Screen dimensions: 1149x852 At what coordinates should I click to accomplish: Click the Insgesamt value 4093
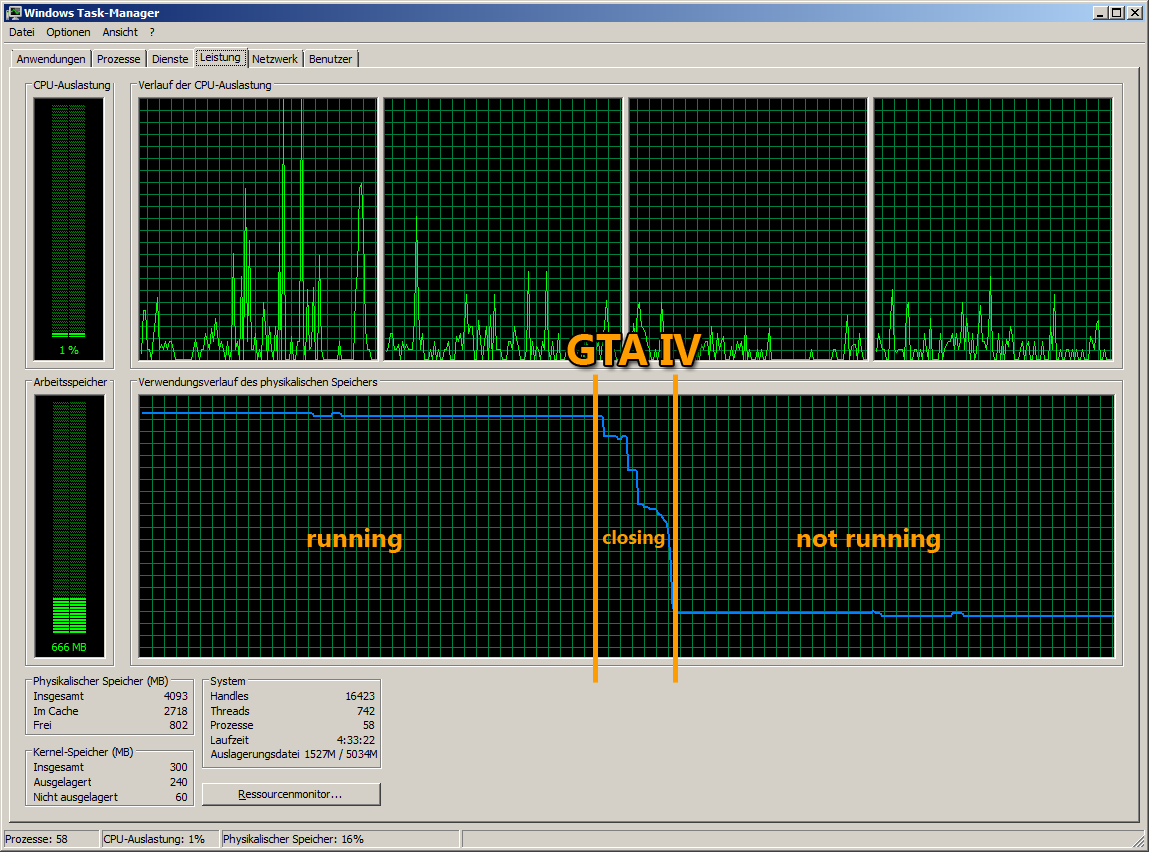pos(176,697)
